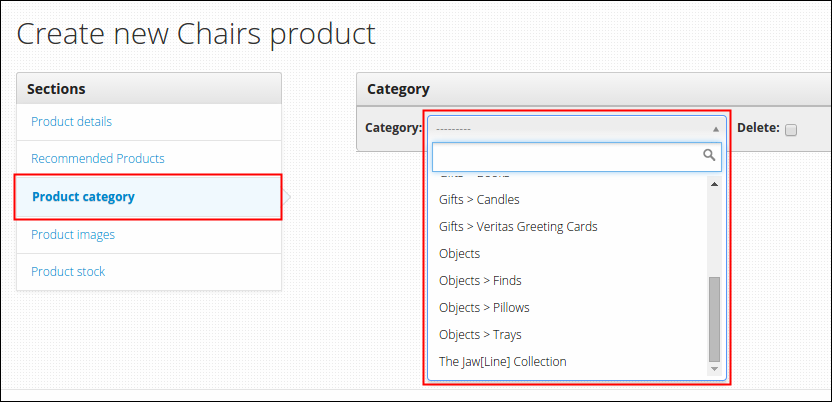Viewport: 832px width, 402px height.
Task: Select Objects > Finds option
Action: [x=569, y=281]
